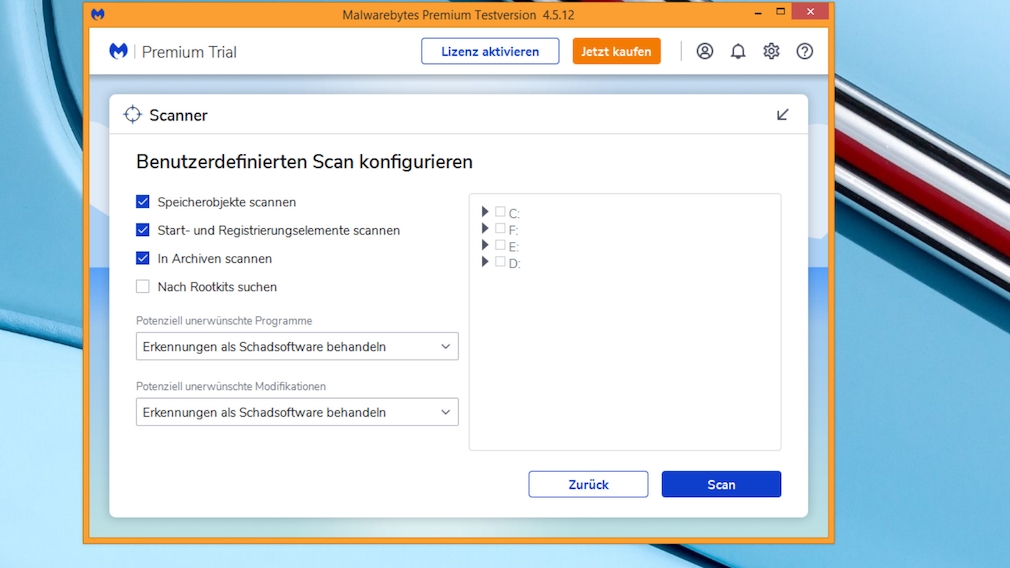
Task: Check the D: drive checkbox
Action: [x=500, y=262]
